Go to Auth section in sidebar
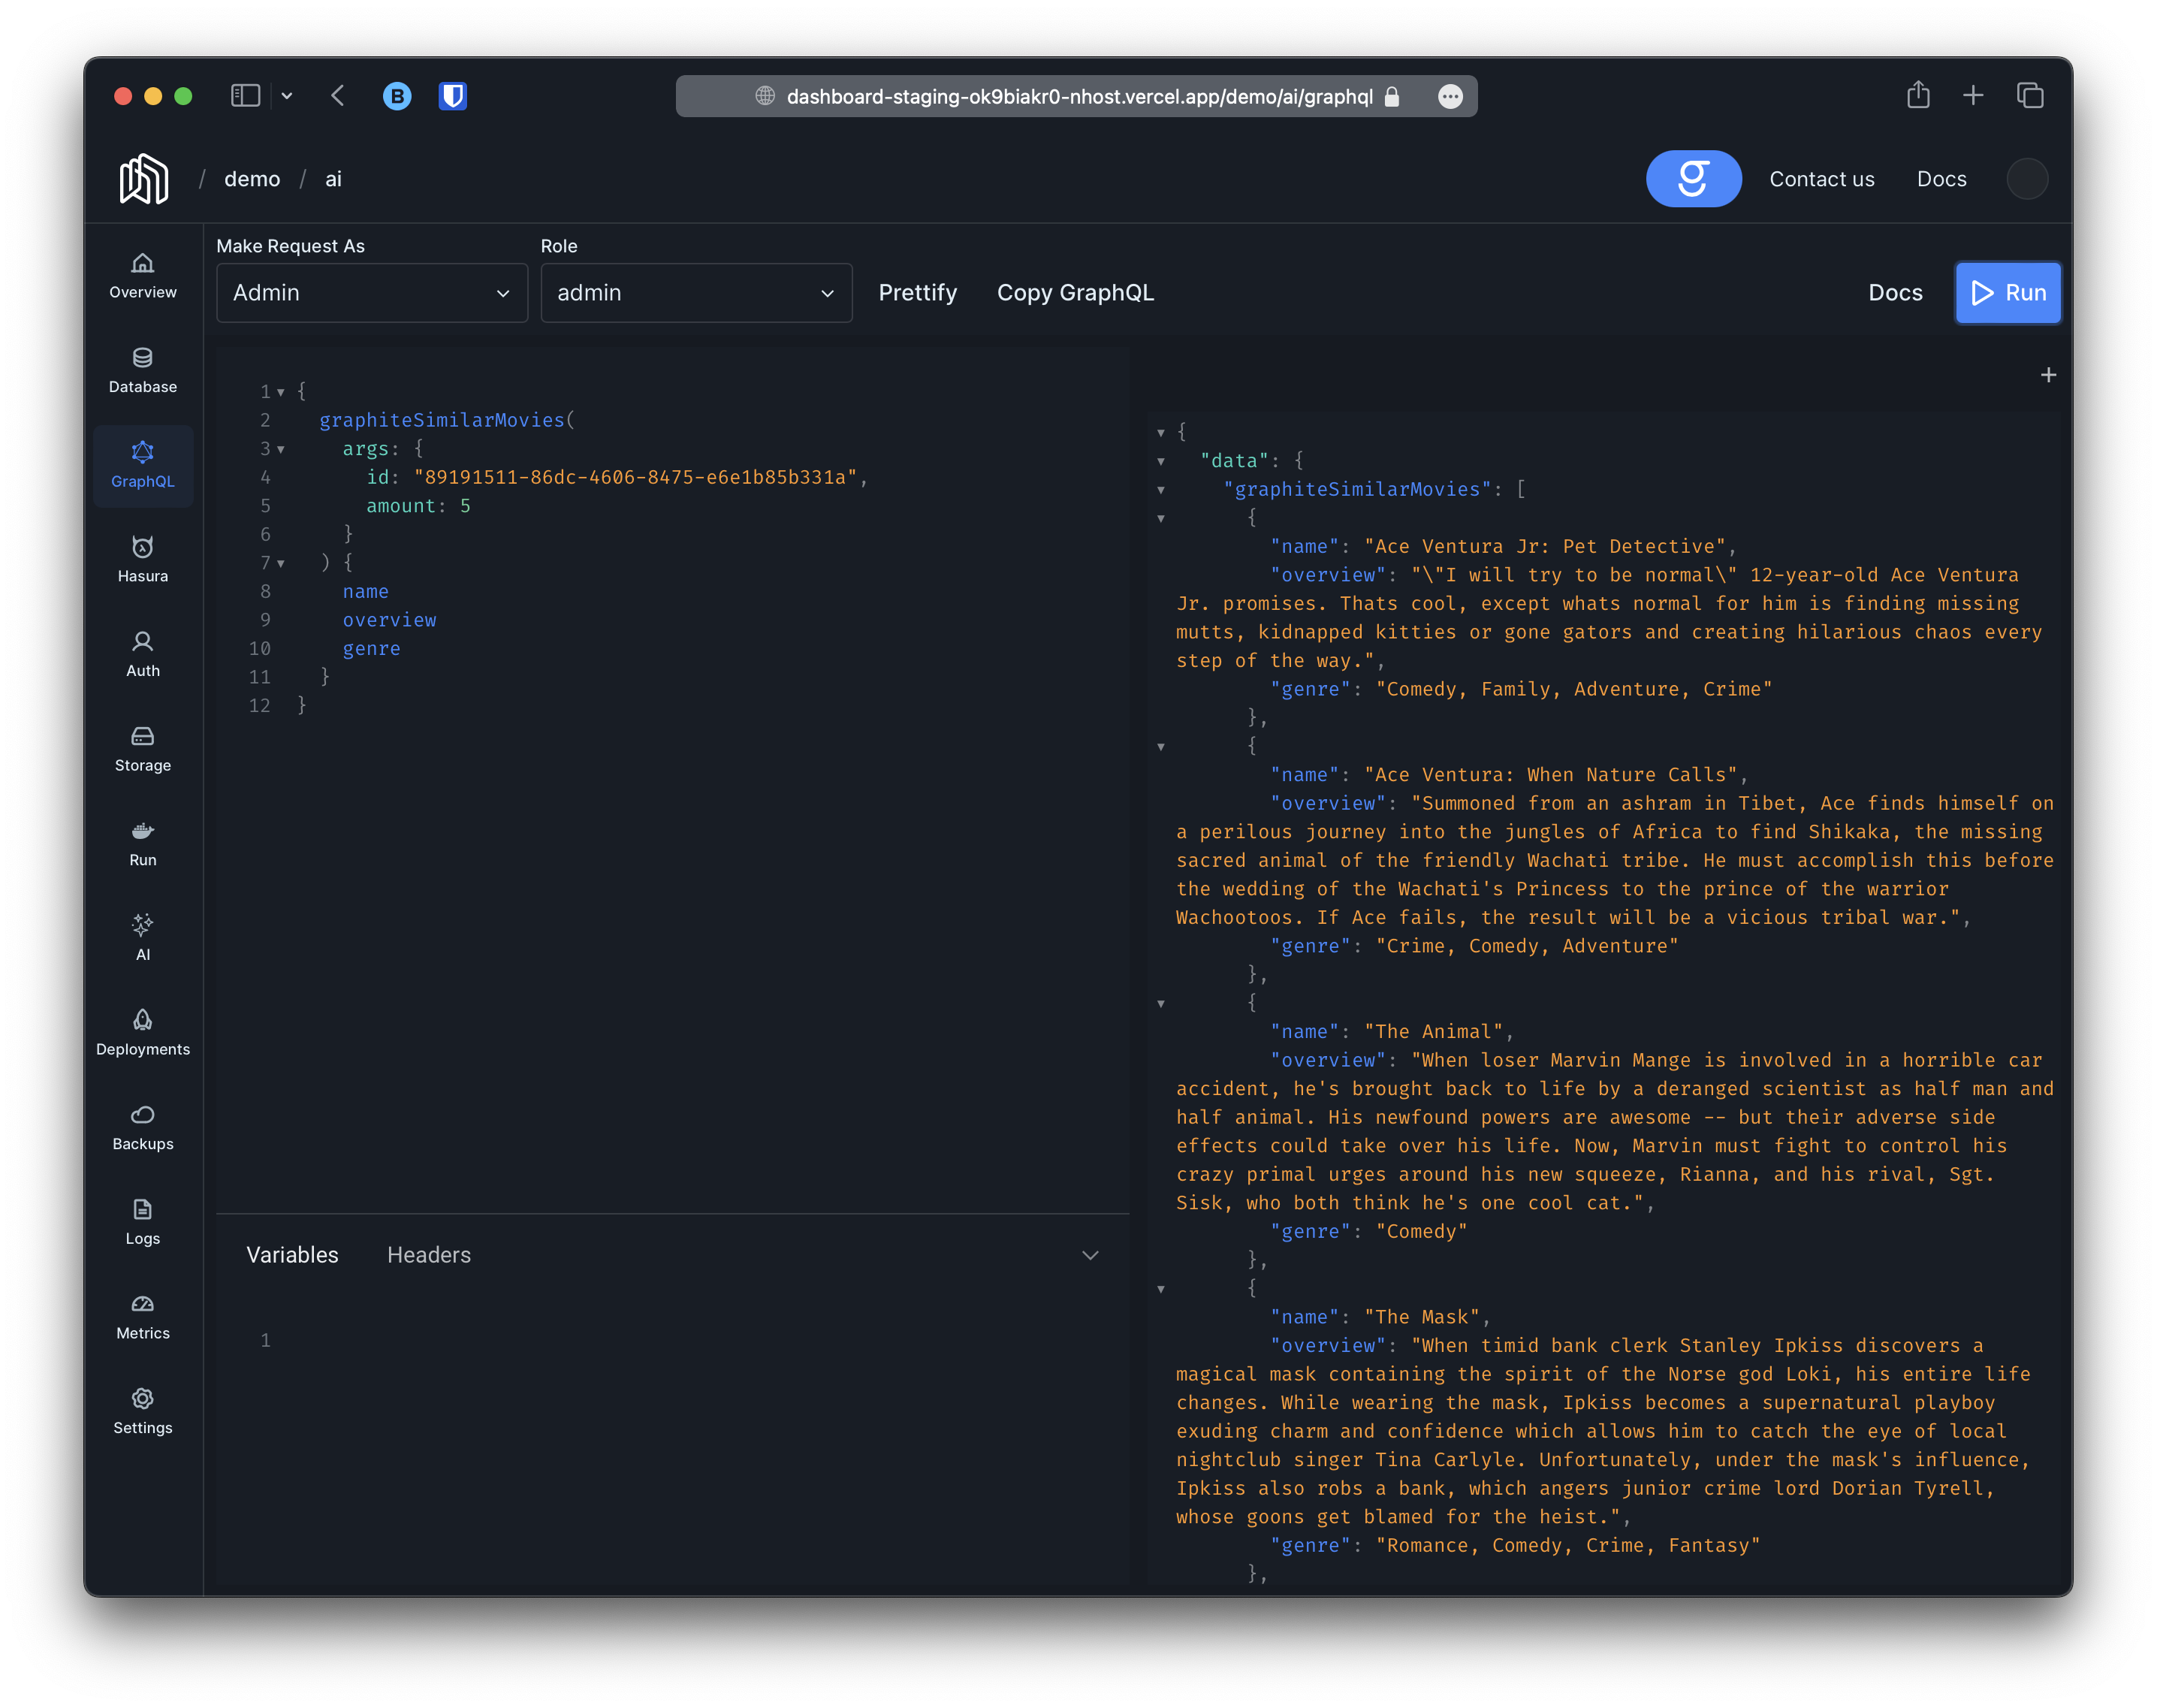The image size is (2157, 1708). (x=143, y=654)
